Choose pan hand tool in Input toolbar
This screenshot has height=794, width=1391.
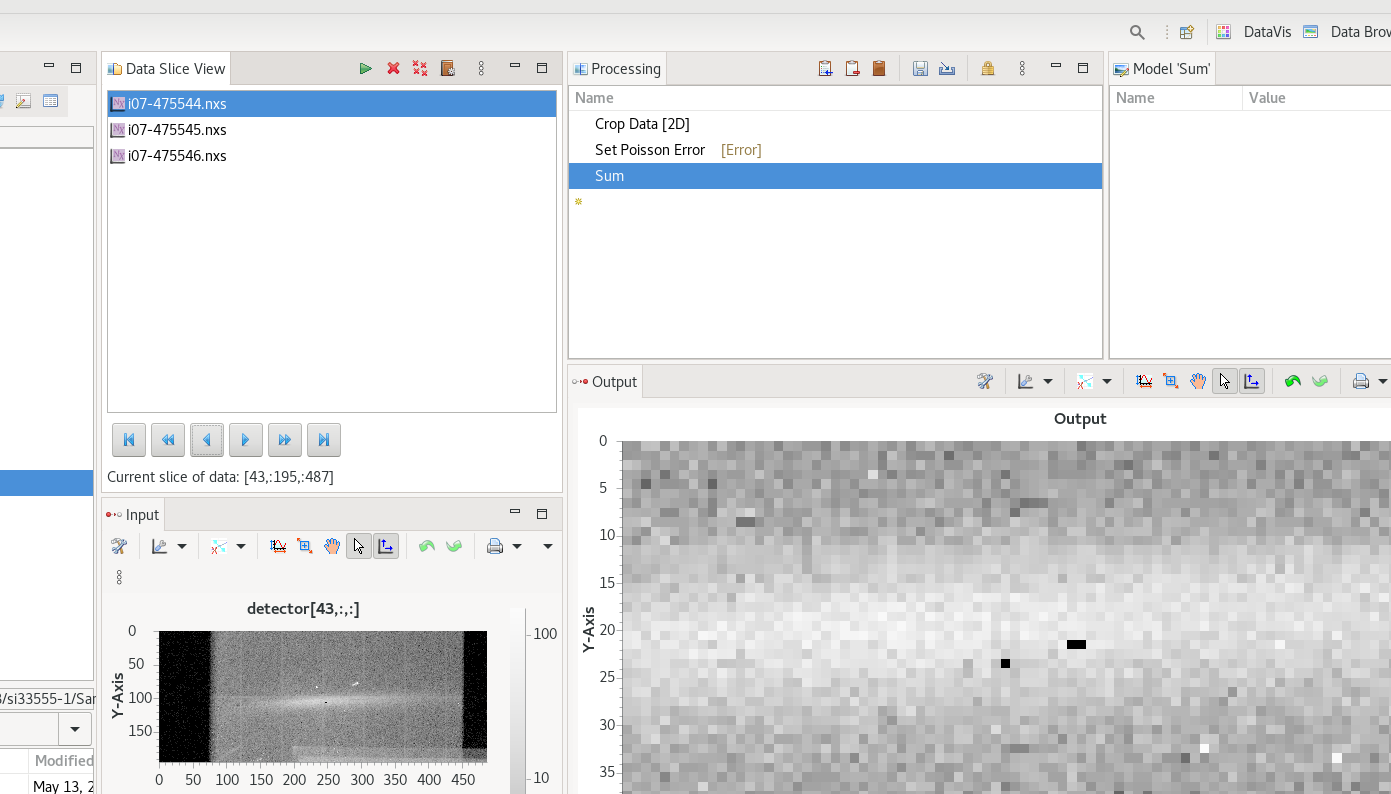click(x=332, y=546)
